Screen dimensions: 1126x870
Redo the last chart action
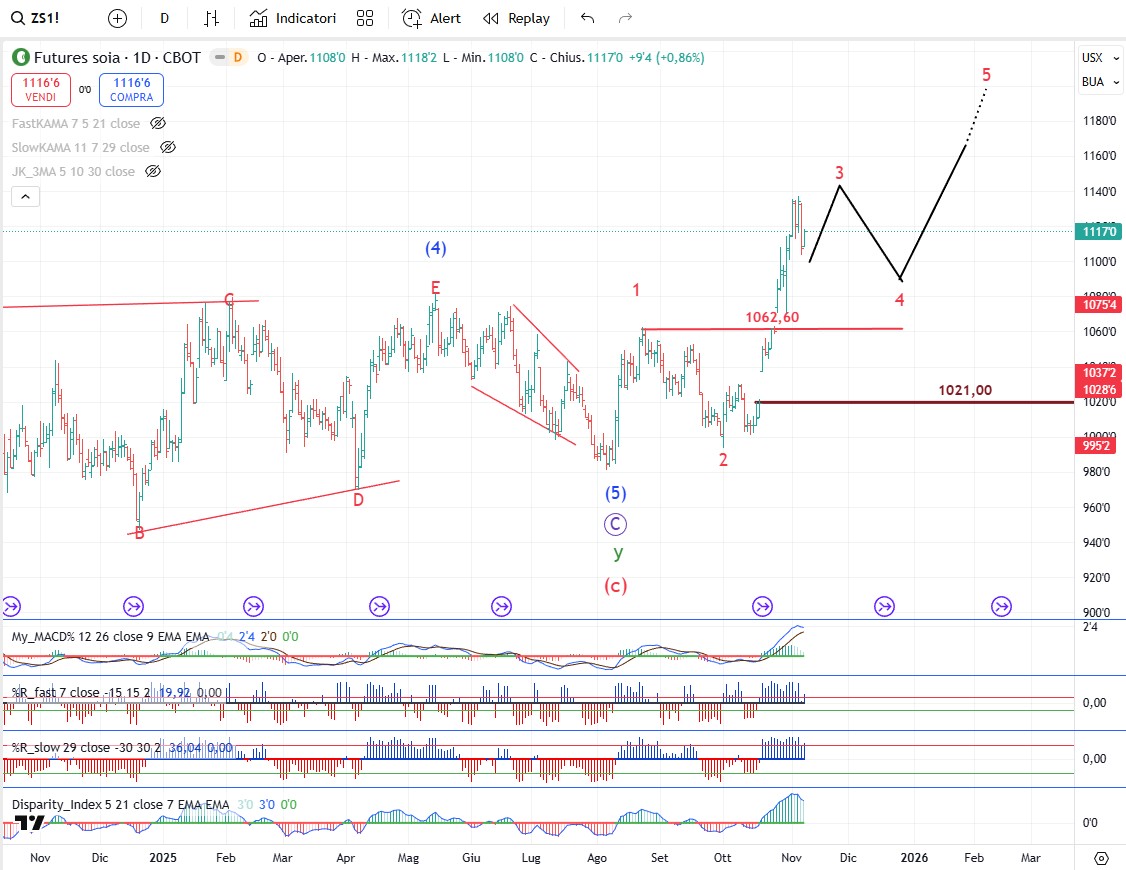pyautogui.click(x=625, y=19)
